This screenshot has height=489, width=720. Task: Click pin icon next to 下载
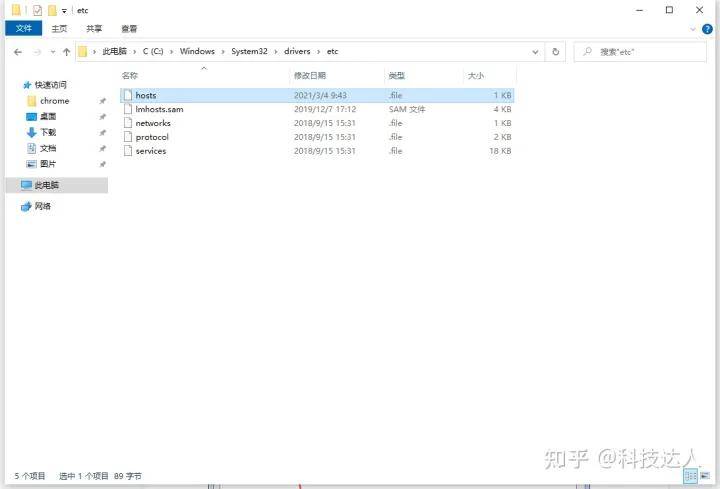click(102, 133)
